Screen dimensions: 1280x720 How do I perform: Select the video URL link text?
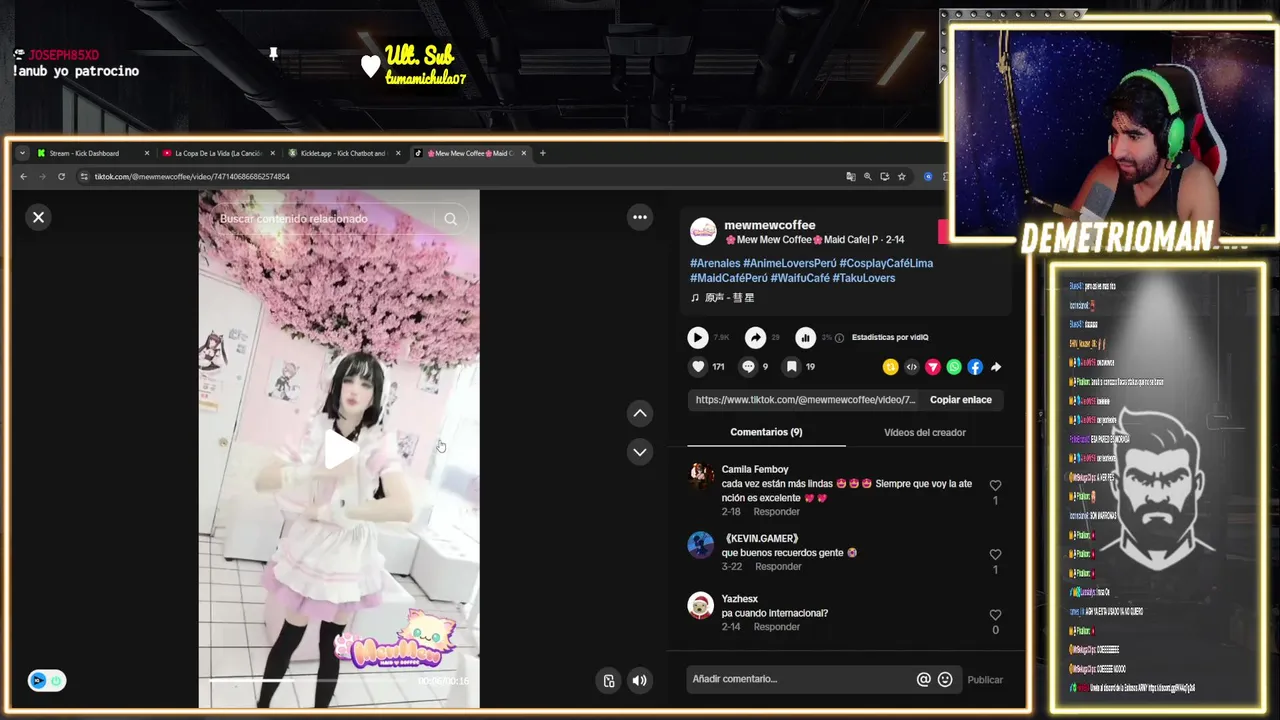pyautogui.click(x=805, y=400)
